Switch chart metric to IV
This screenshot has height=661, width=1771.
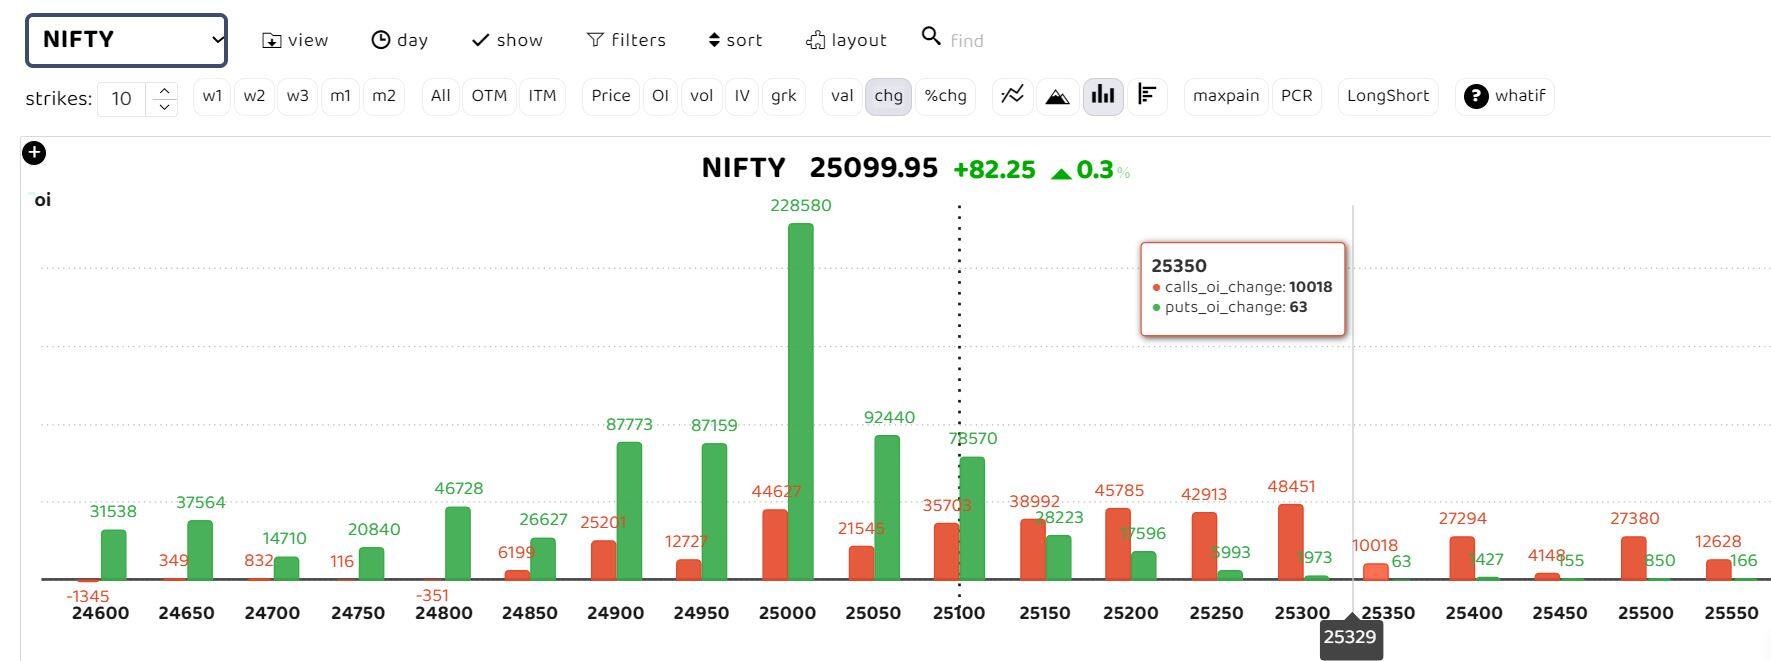(x=742, y=96)
